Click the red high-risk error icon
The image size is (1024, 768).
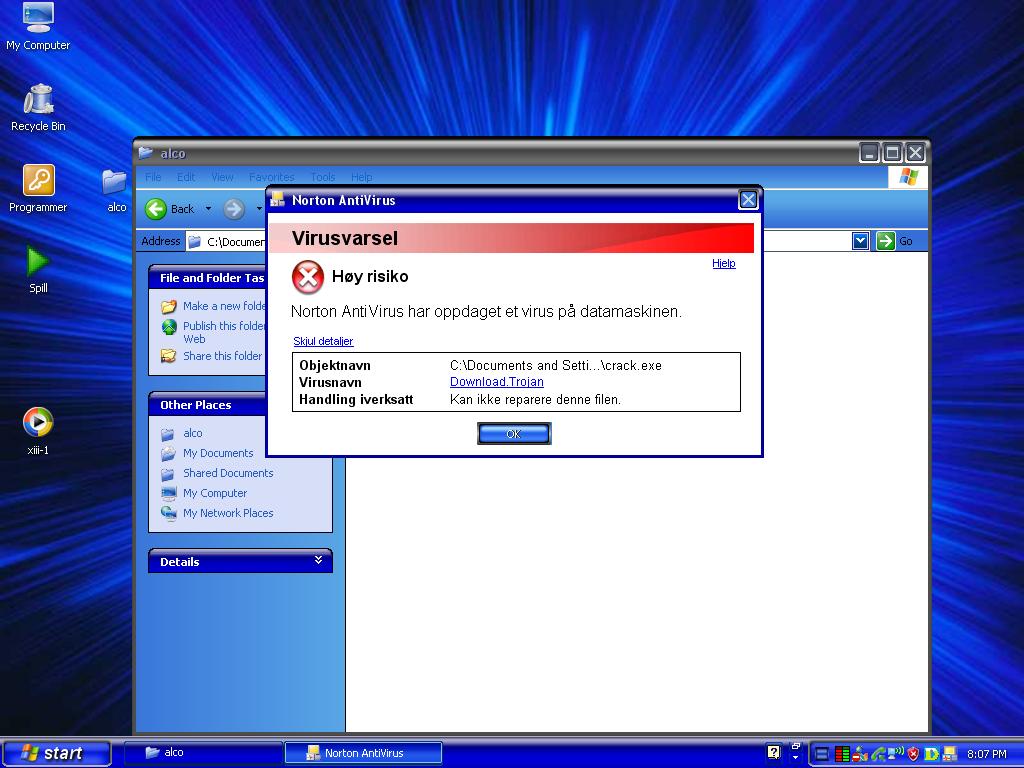[308, 277]
